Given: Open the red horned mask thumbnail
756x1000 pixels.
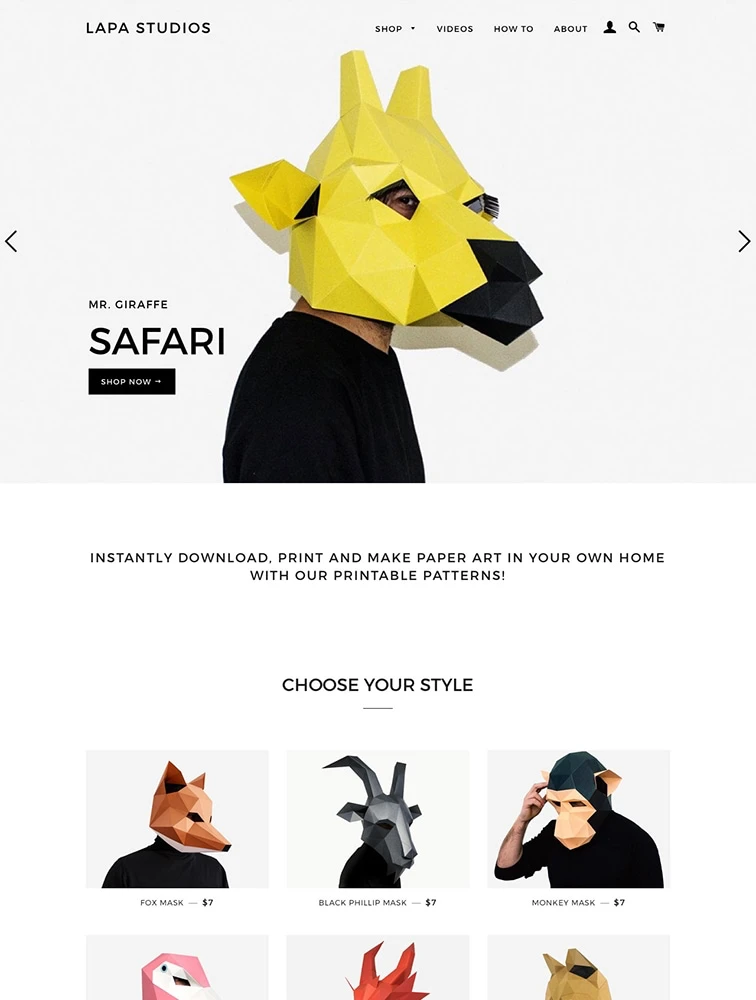Looking at the screenshot, I should (x=378, y=967).
